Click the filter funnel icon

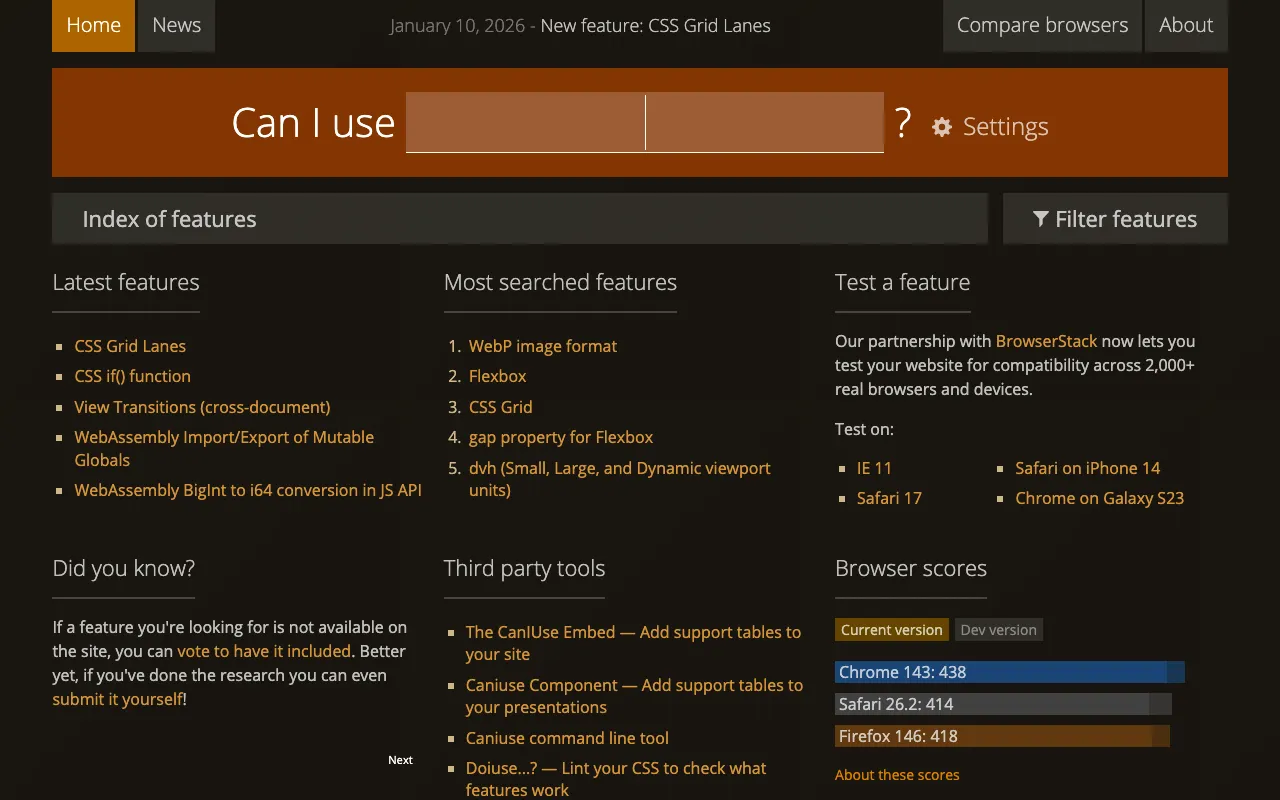(x=1040, y=218)
